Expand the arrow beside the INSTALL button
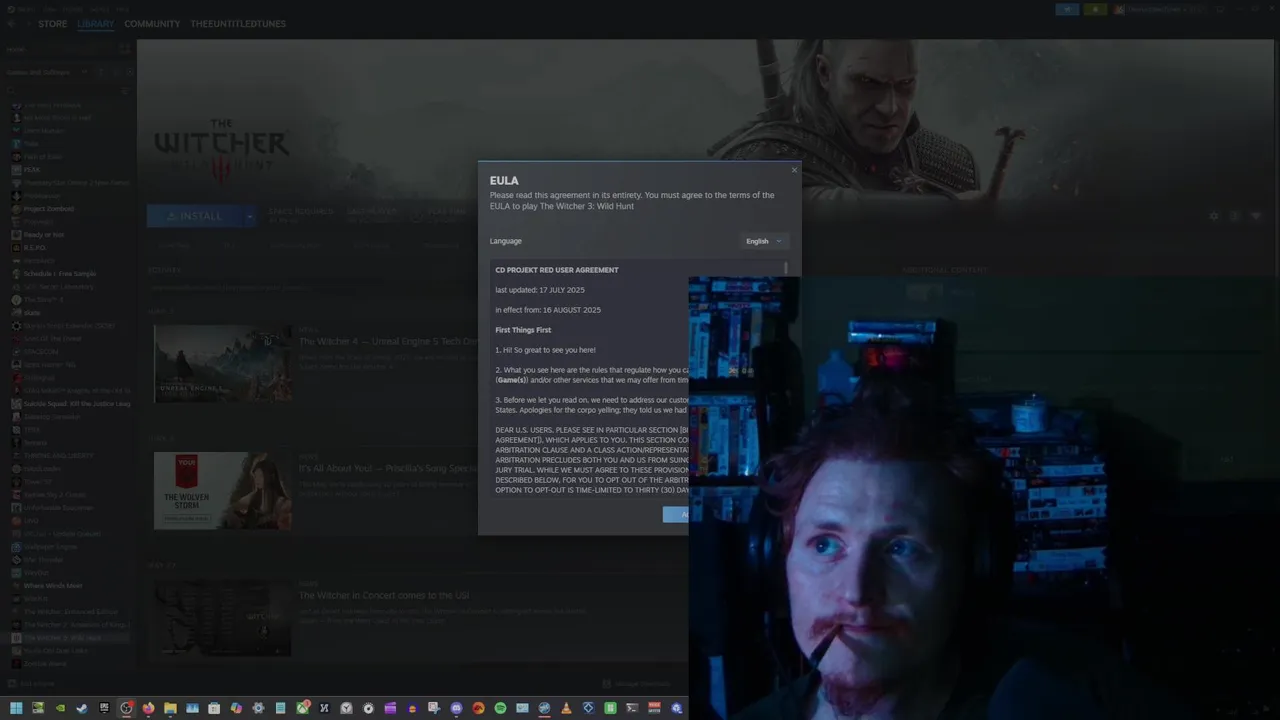The height and width of the screenshot is (720, 1280). click(250, 216)
